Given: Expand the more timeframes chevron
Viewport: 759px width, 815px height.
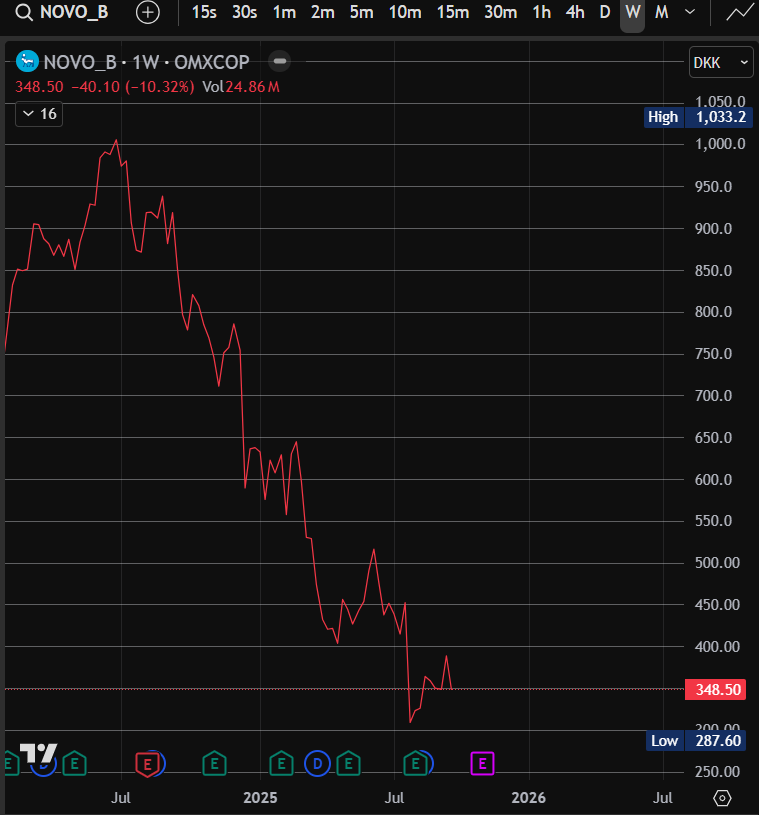Looking at the screenshot, I should pyautogui.click(x=690, y=13).
